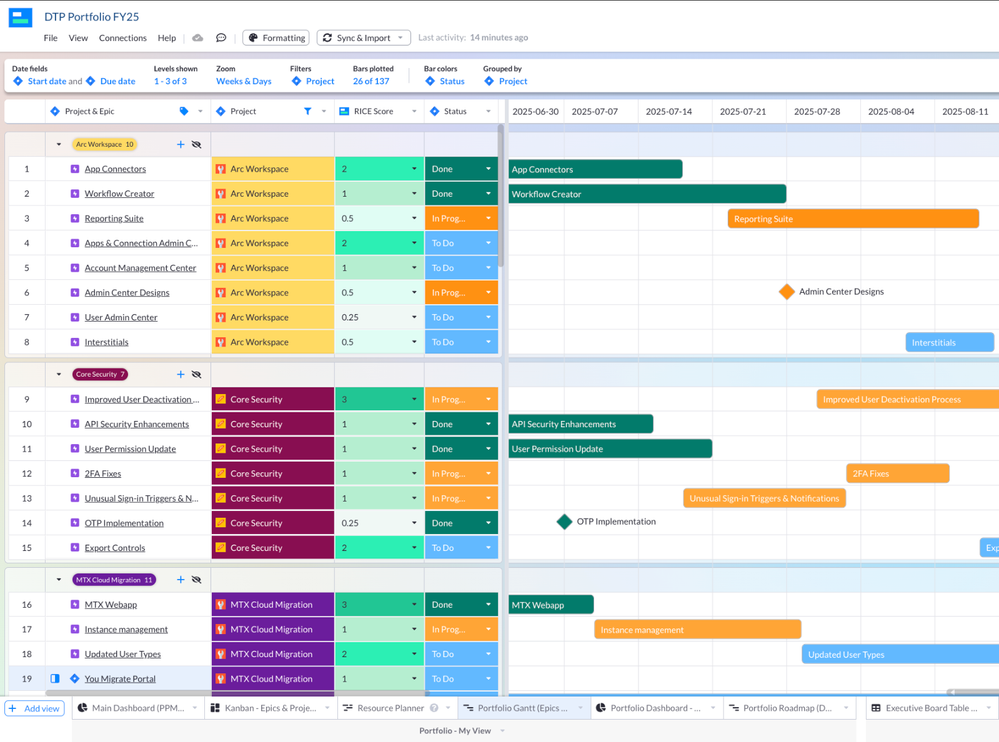
Task: Click Portfolio Roadmap tab gantt icon
Action: (x=734, y=708)
